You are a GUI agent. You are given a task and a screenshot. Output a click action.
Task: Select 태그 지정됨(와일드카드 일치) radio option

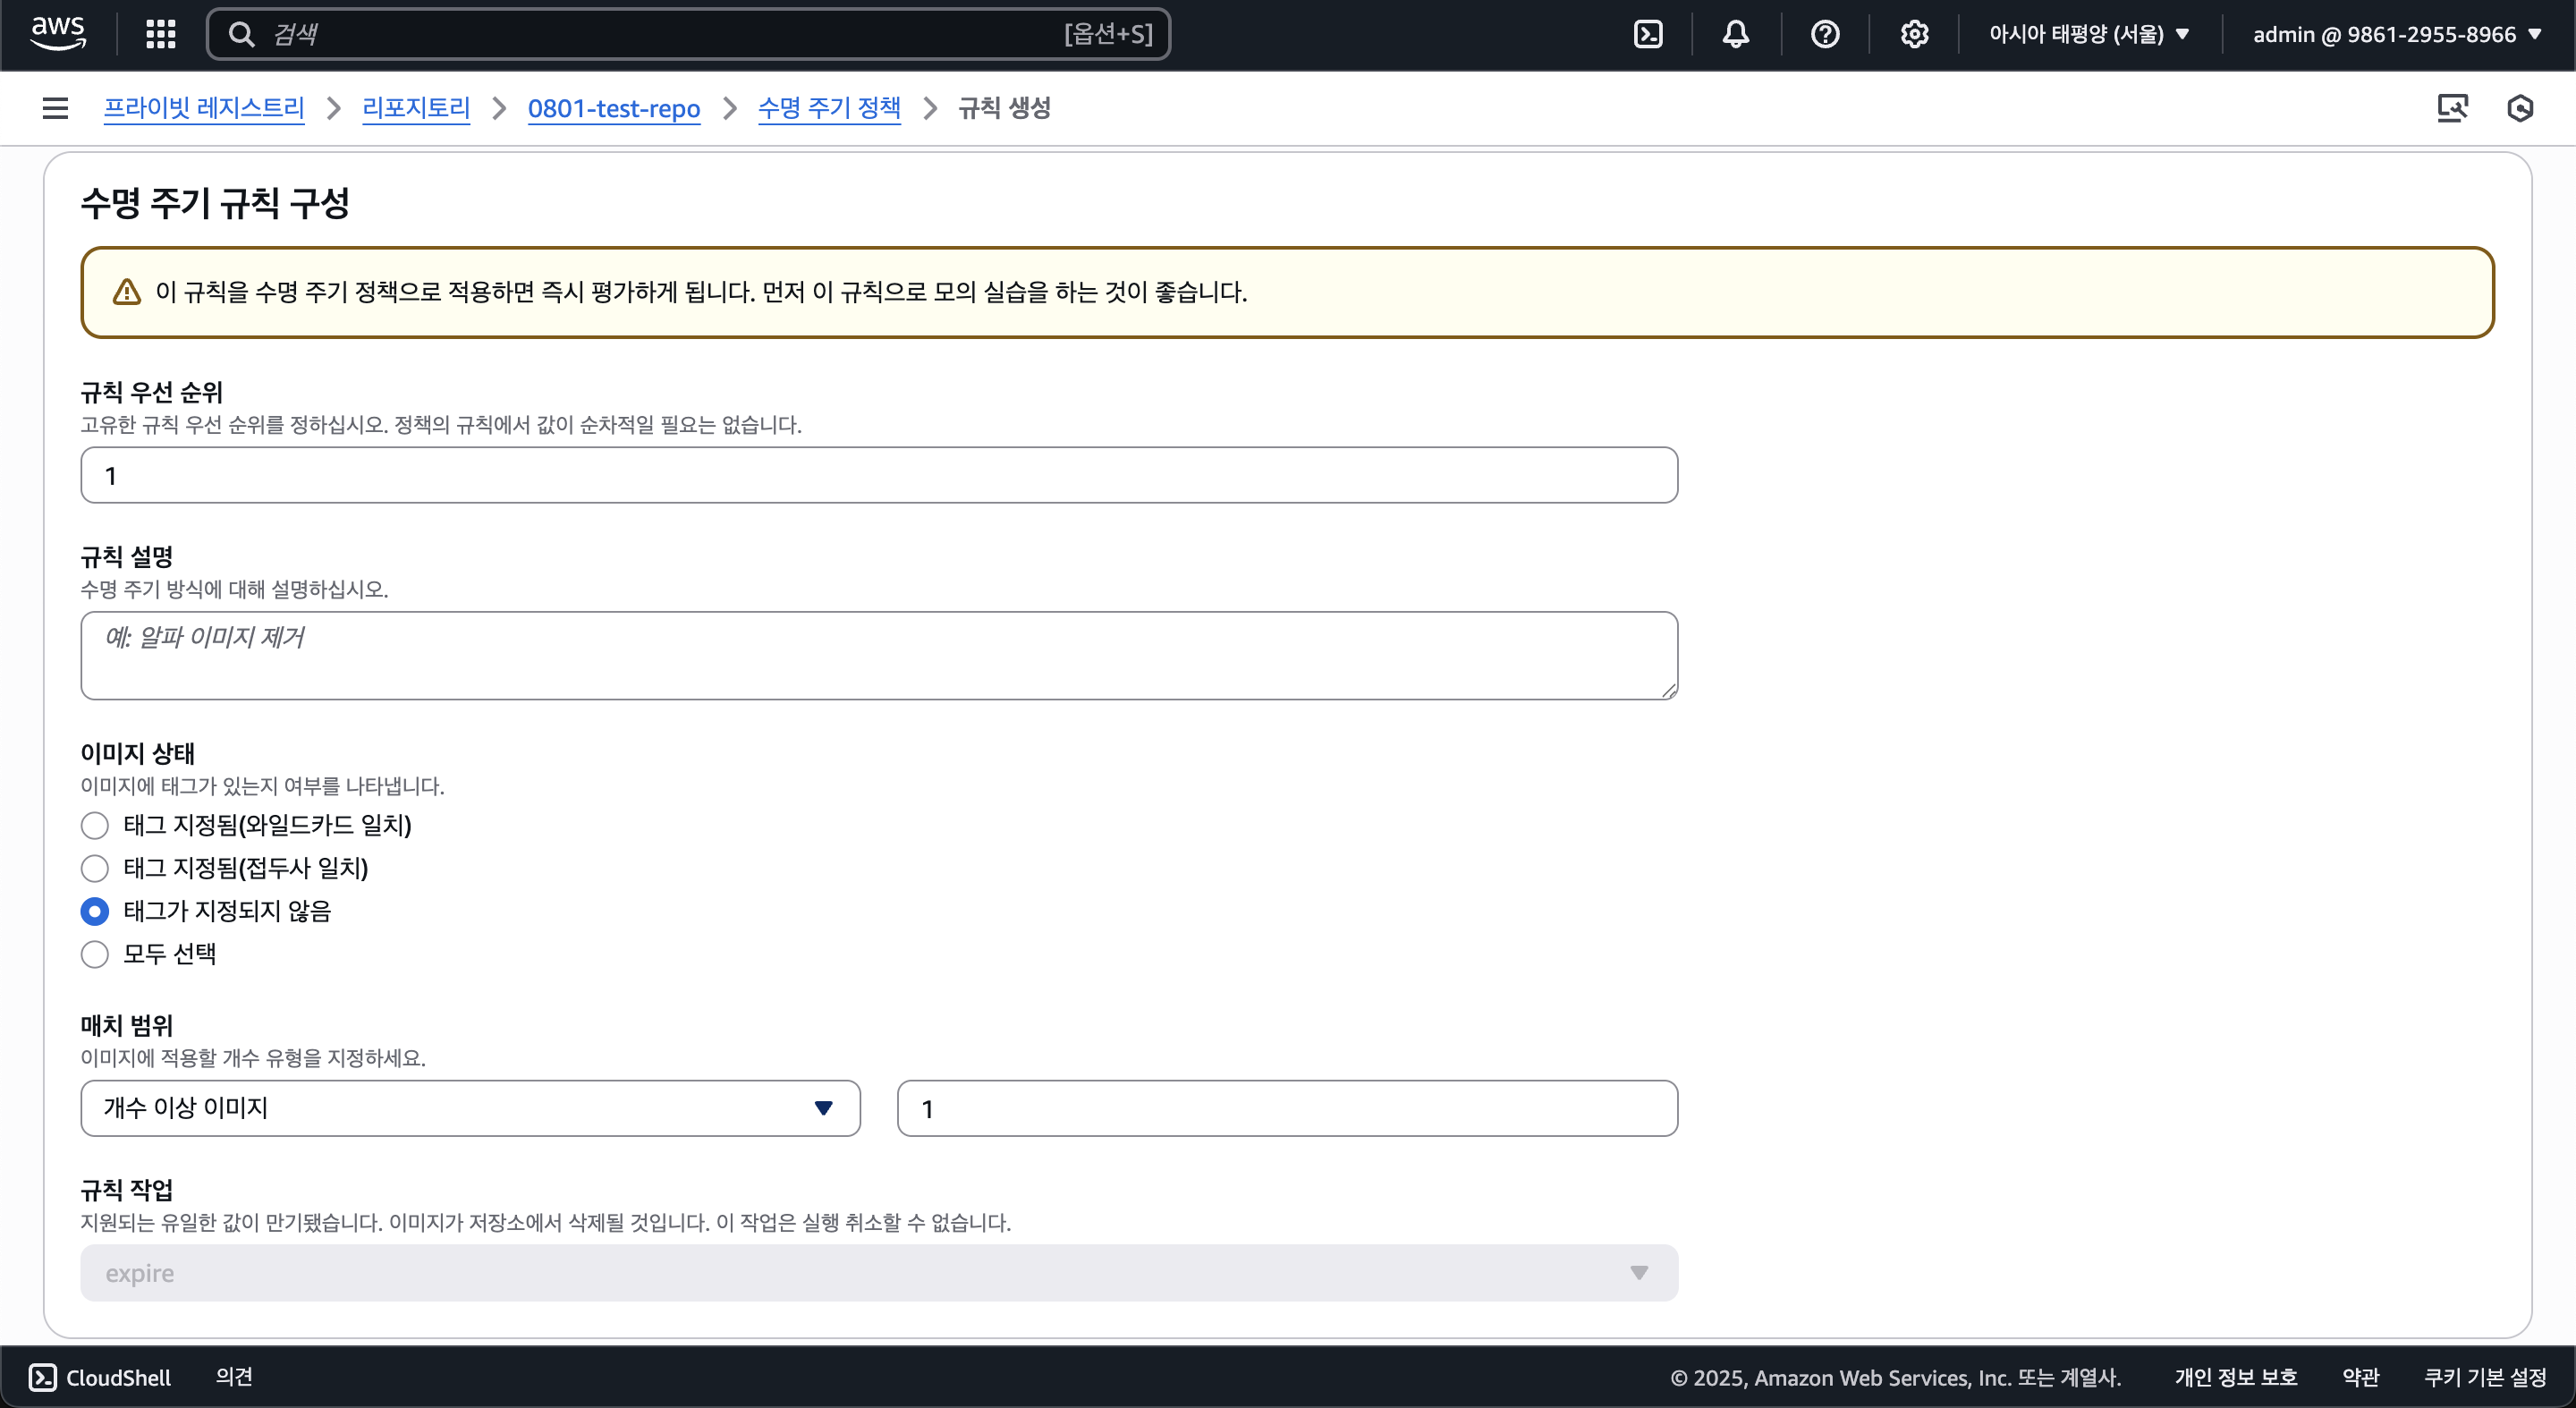pos(95,825)
